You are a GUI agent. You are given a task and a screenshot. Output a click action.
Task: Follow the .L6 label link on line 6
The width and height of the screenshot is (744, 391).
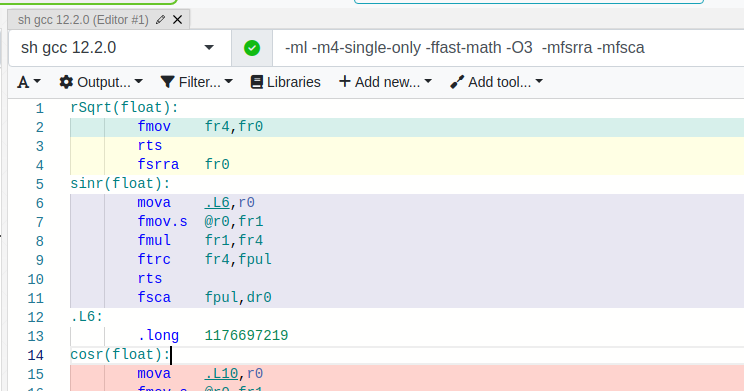(x=217, y=203)
